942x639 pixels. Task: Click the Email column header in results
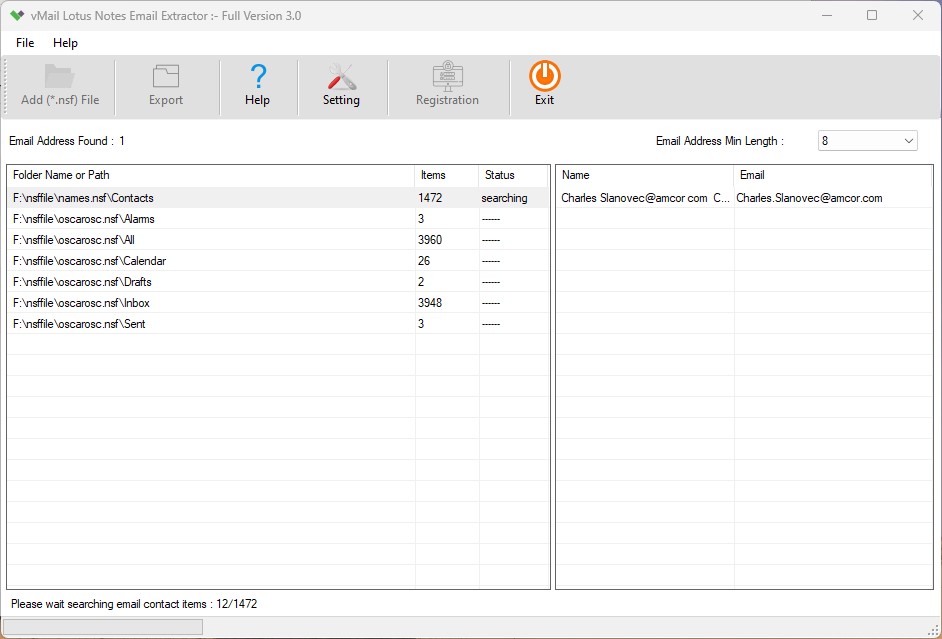pos(833,175)
